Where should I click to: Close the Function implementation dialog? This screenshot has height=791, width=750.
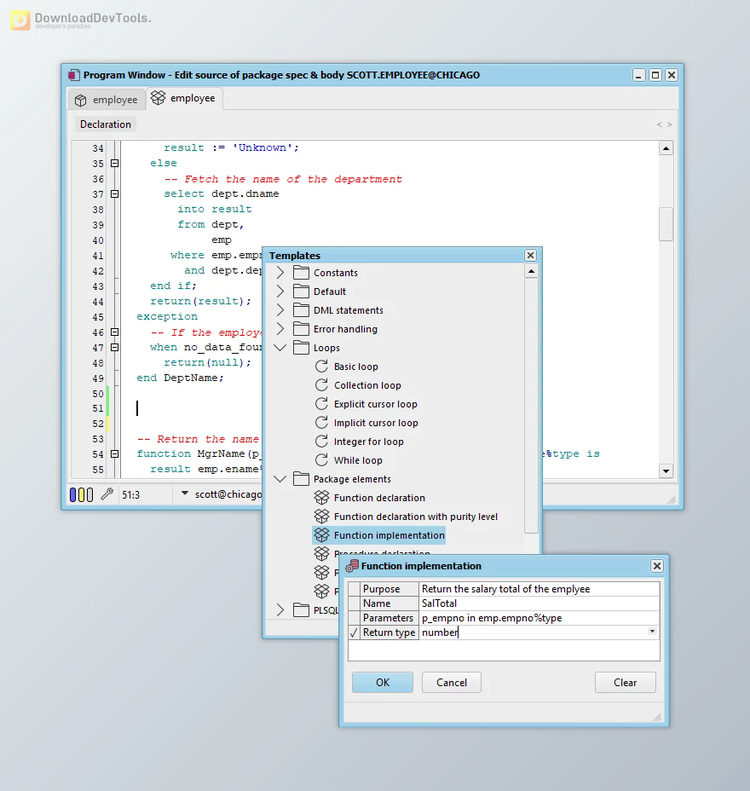click(657, 566)
